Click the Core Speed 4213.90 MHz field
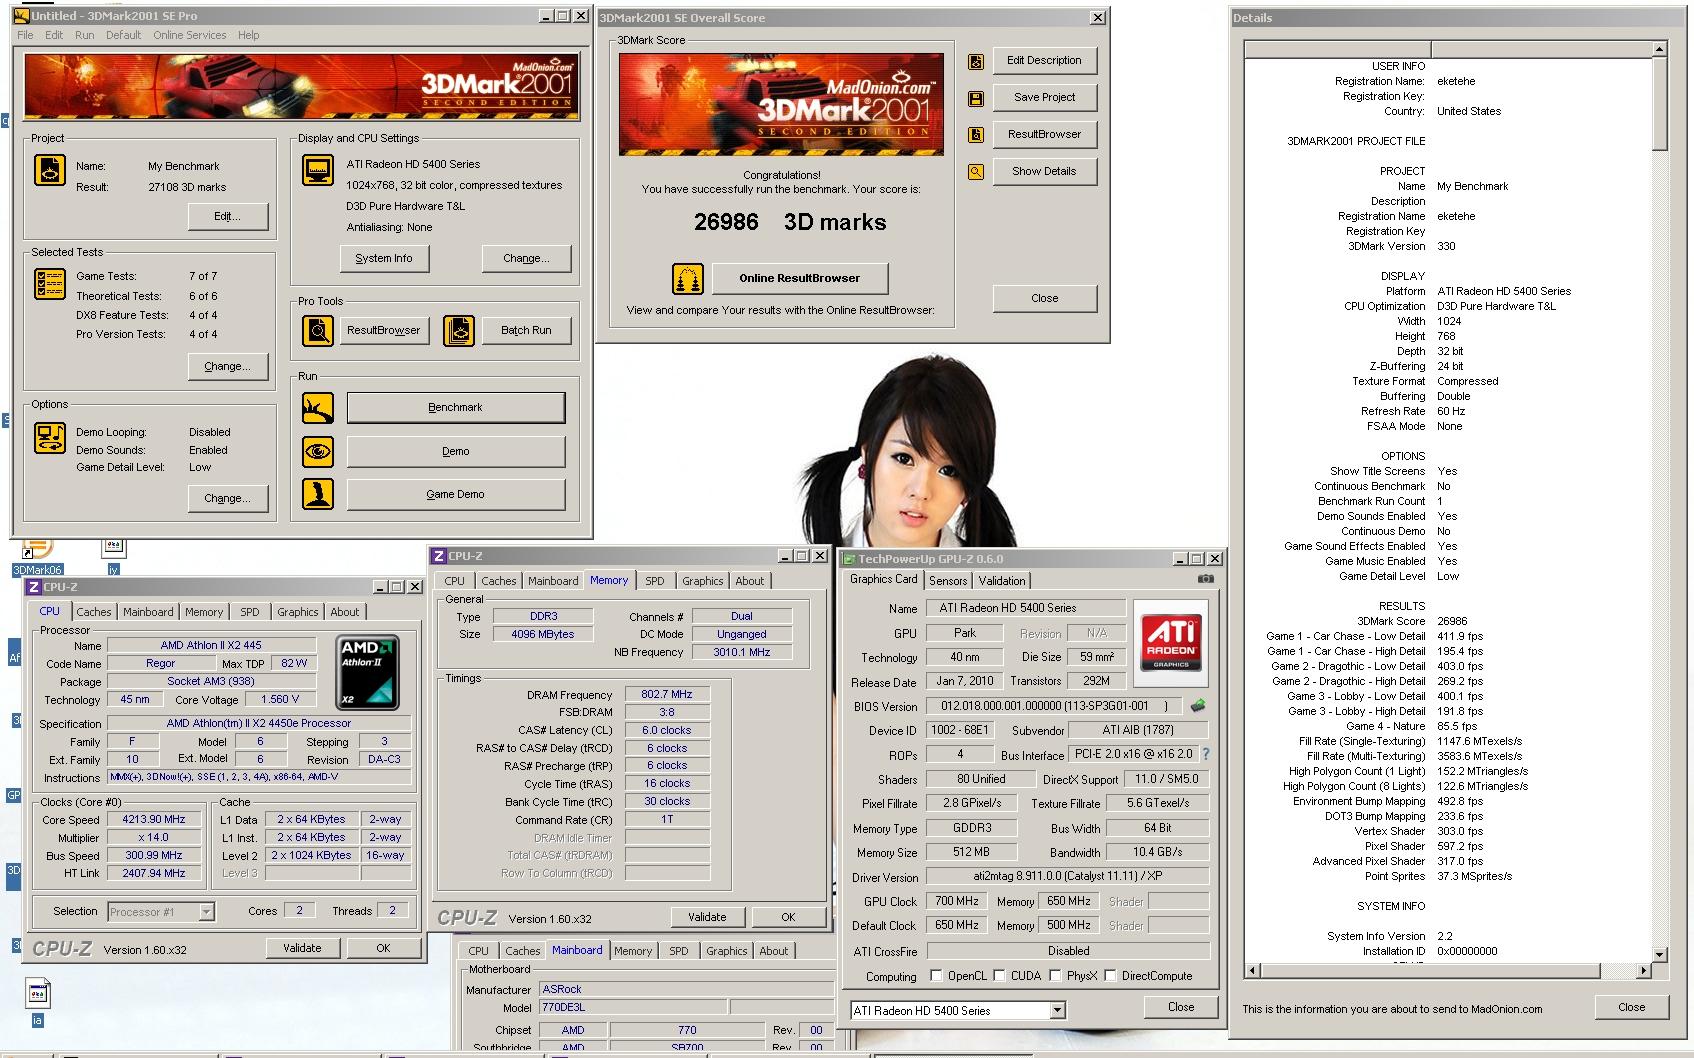This screenshot has height=1058, width=1694. click(x=154, y=820)
